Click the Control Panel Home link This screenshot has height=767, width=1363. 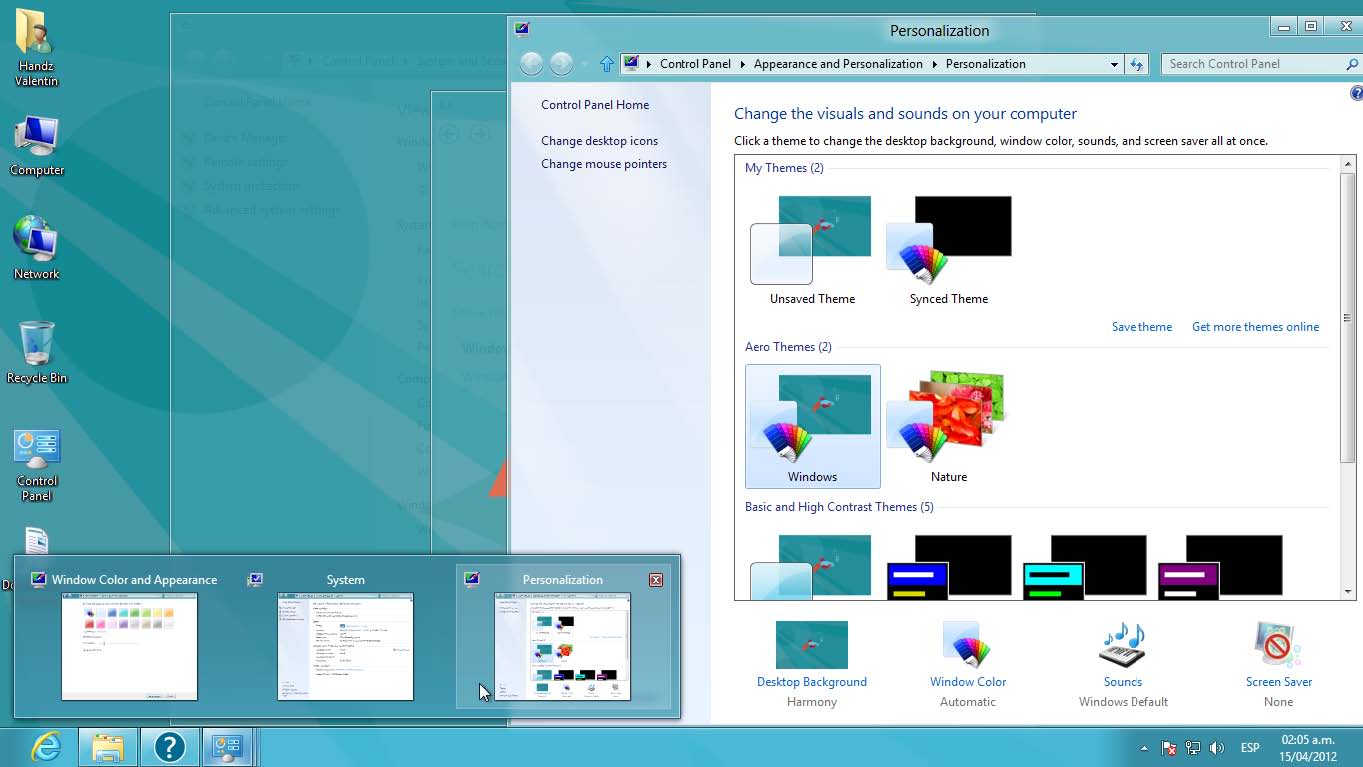point(595,105)
